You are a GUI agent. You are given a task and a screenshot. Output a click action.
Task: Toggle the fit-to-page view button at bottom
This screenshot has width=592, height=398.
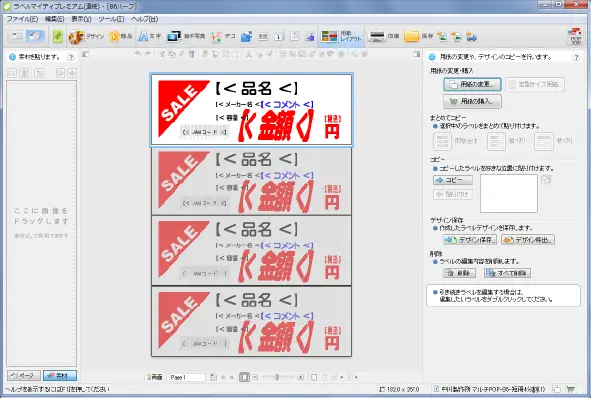pos(244,377)
